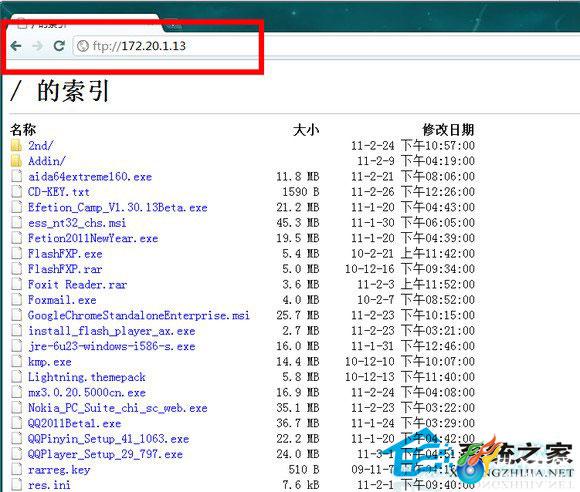Click the Foxmail.exe link
The width and height of the screenshot is (580, 492).
click(62, 300)
